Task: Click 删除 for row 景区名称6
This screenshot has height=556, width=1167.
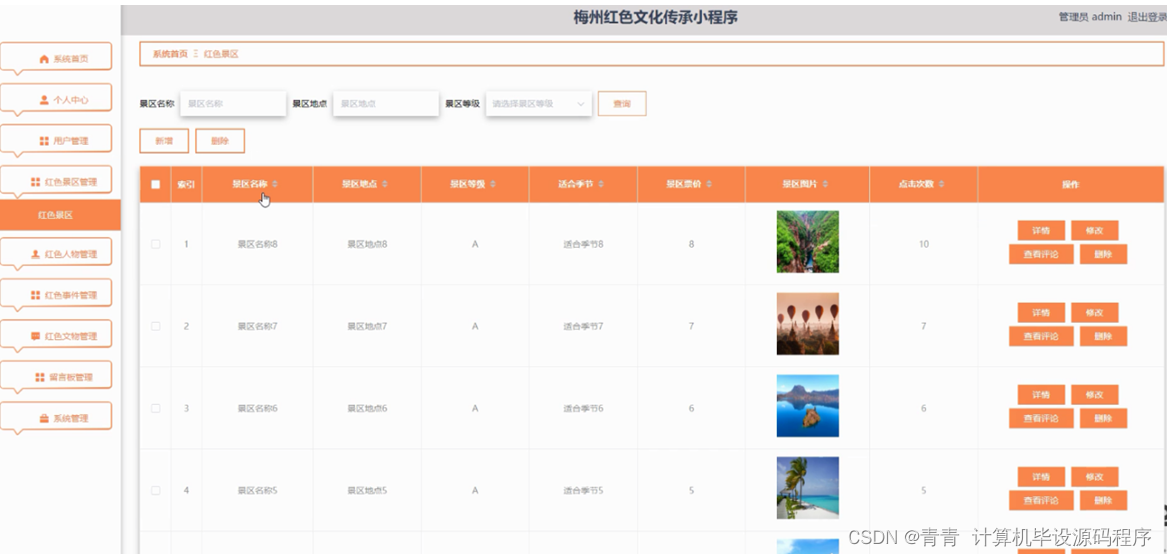Action: click(1104, 418)
